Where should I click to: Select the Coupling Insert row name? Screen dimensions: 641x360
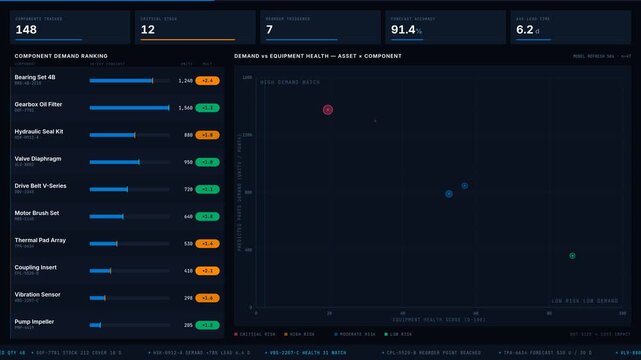[36, 267]
